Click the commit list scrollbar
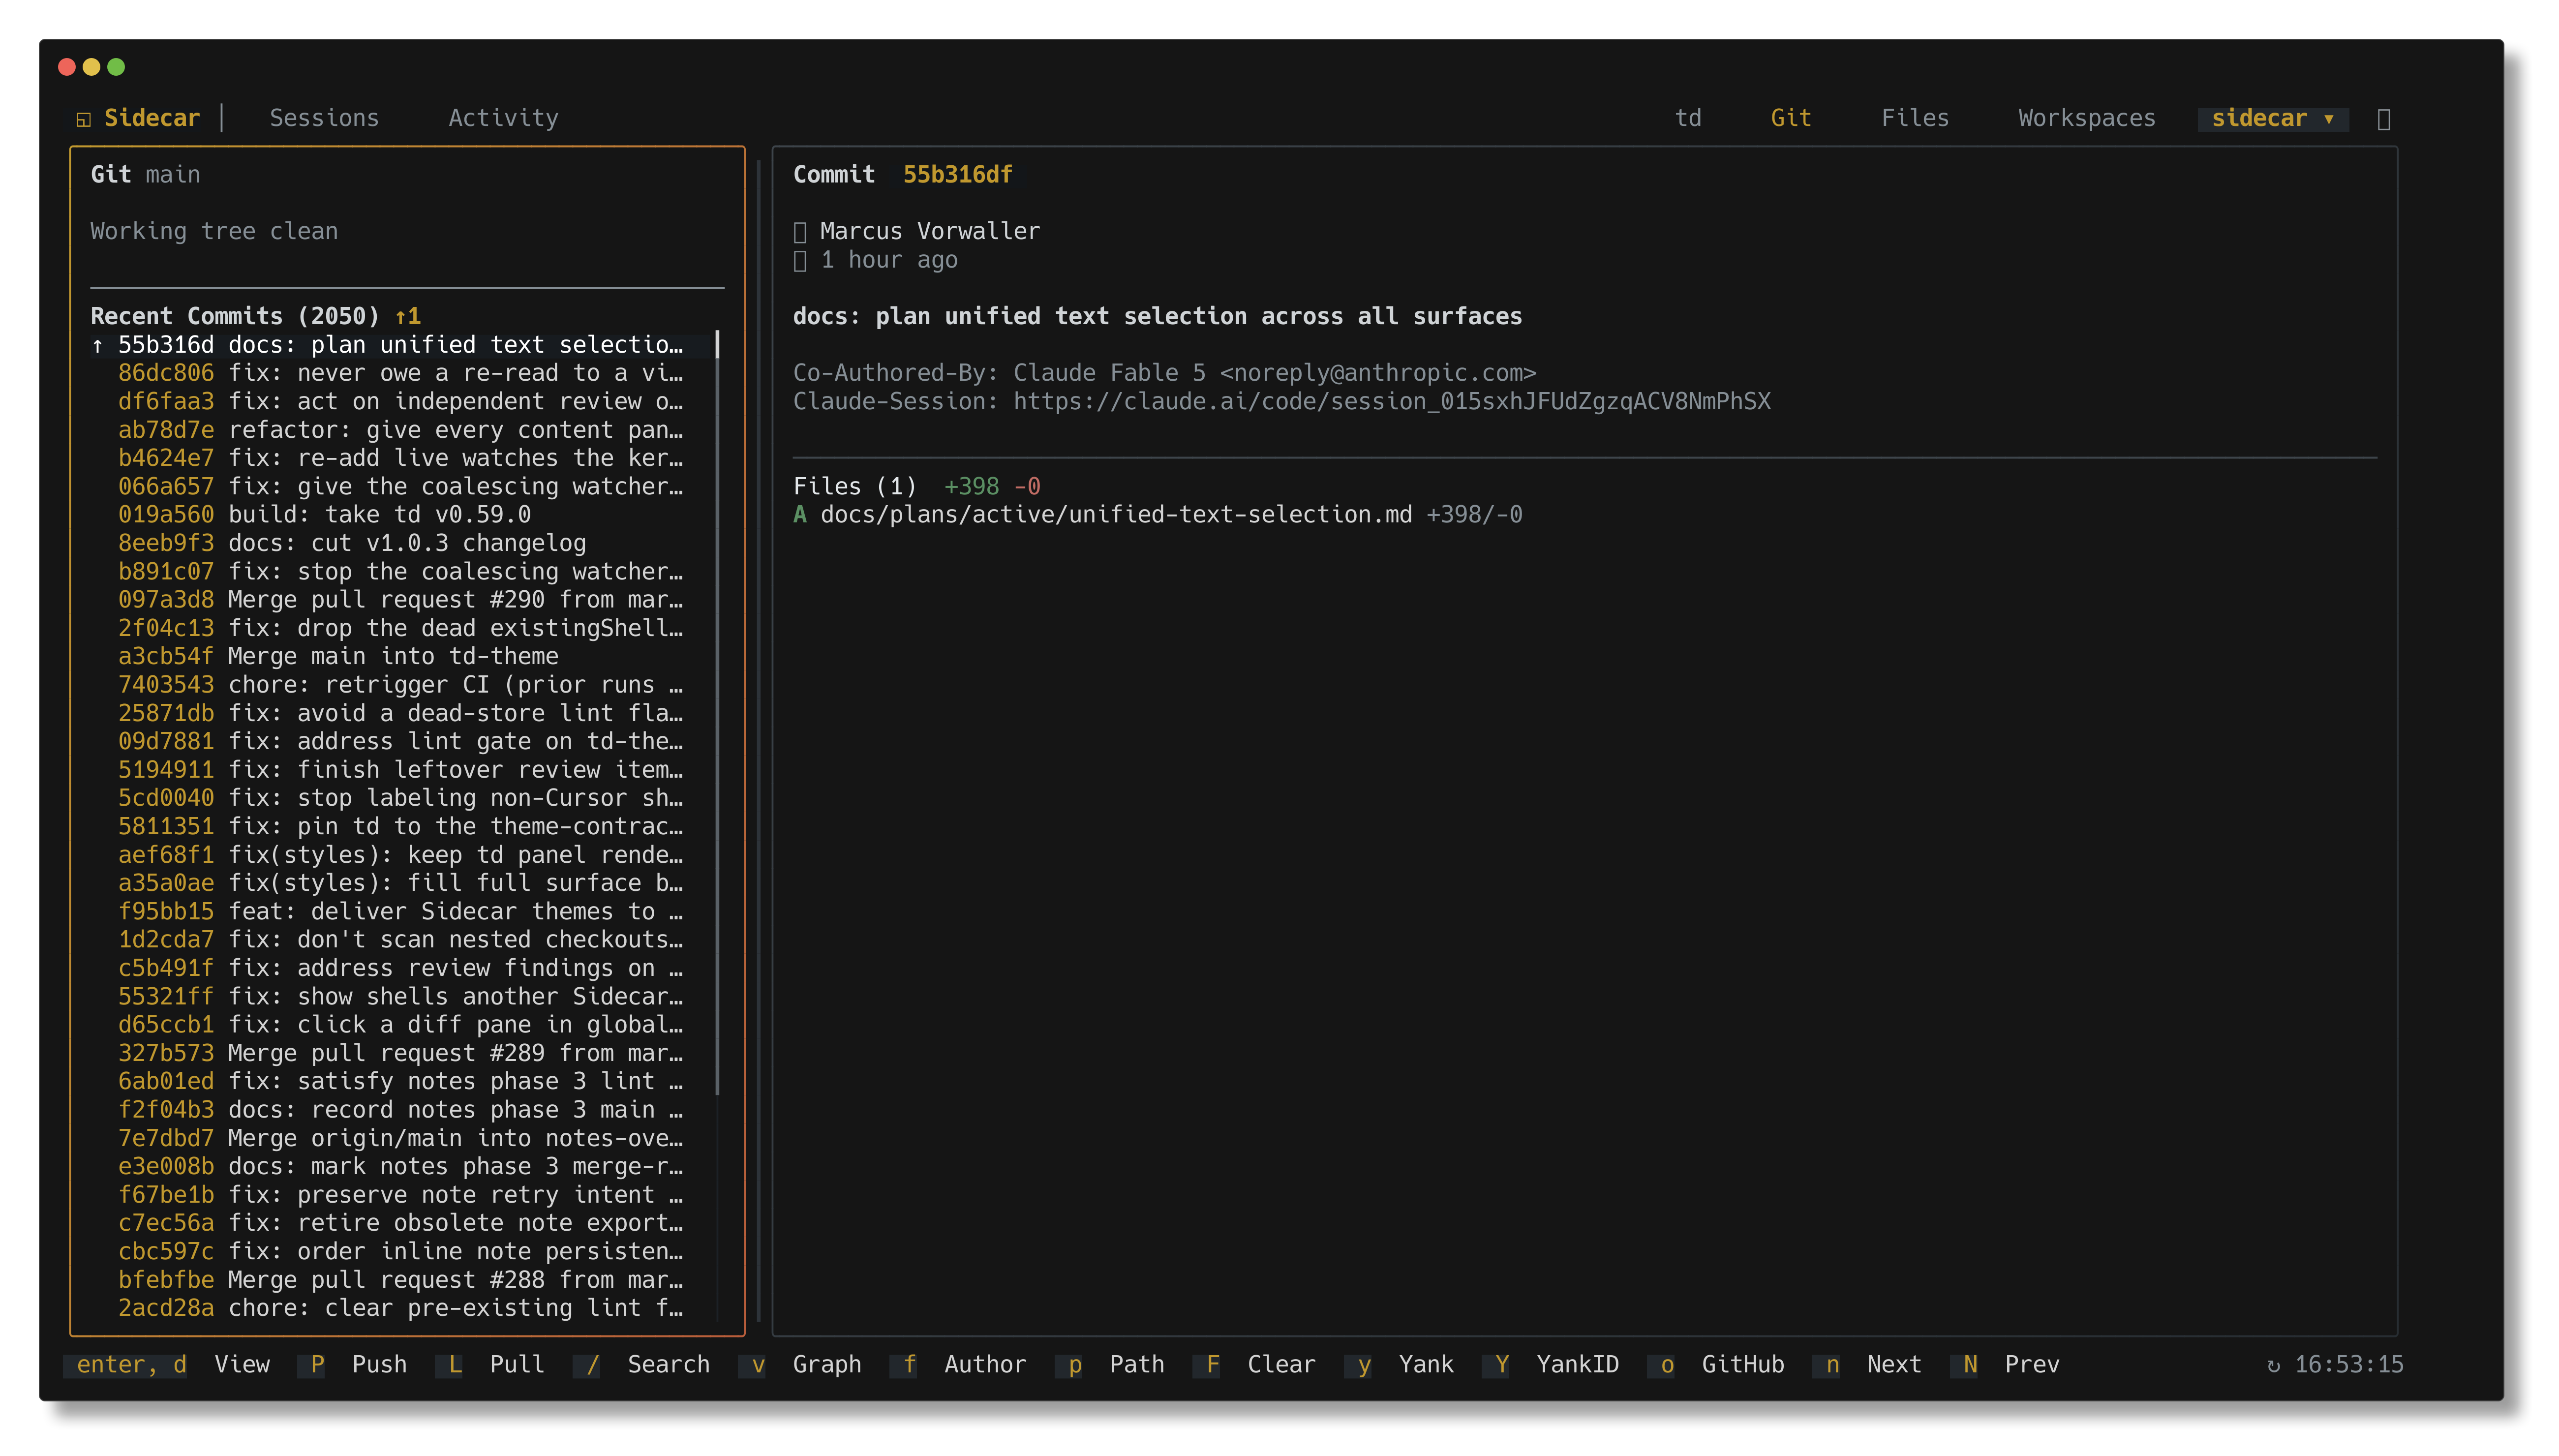Screen dimensions: 2559x1456 (717, 712)
